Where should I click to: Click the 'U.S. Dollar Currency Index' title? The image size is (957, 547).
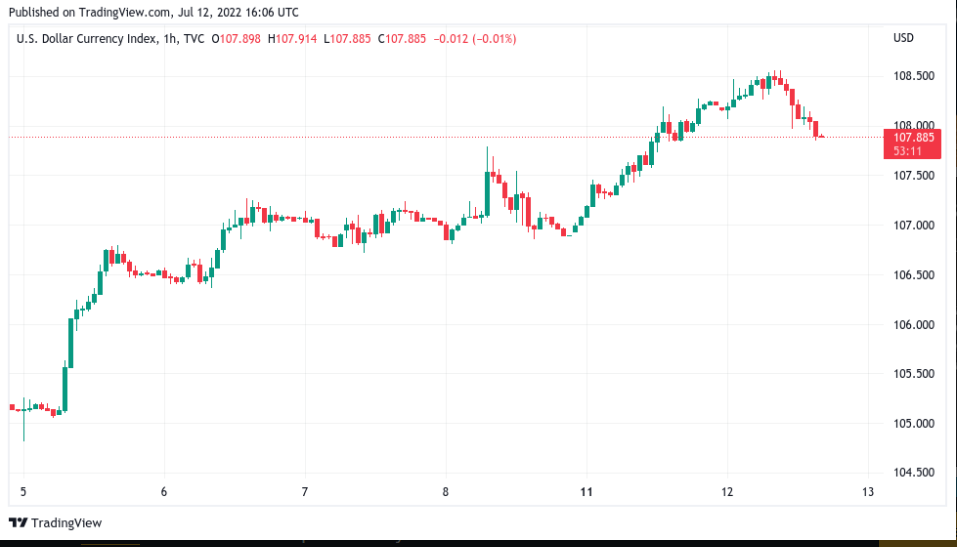(x=86, y=39)
